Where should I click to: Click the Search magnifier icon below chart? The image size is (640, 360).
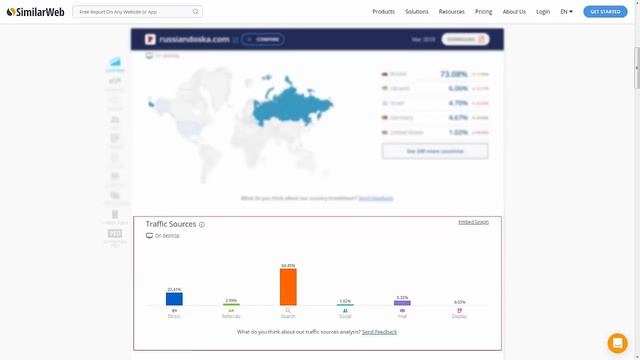pyautogui.click(x=288, y=311)
